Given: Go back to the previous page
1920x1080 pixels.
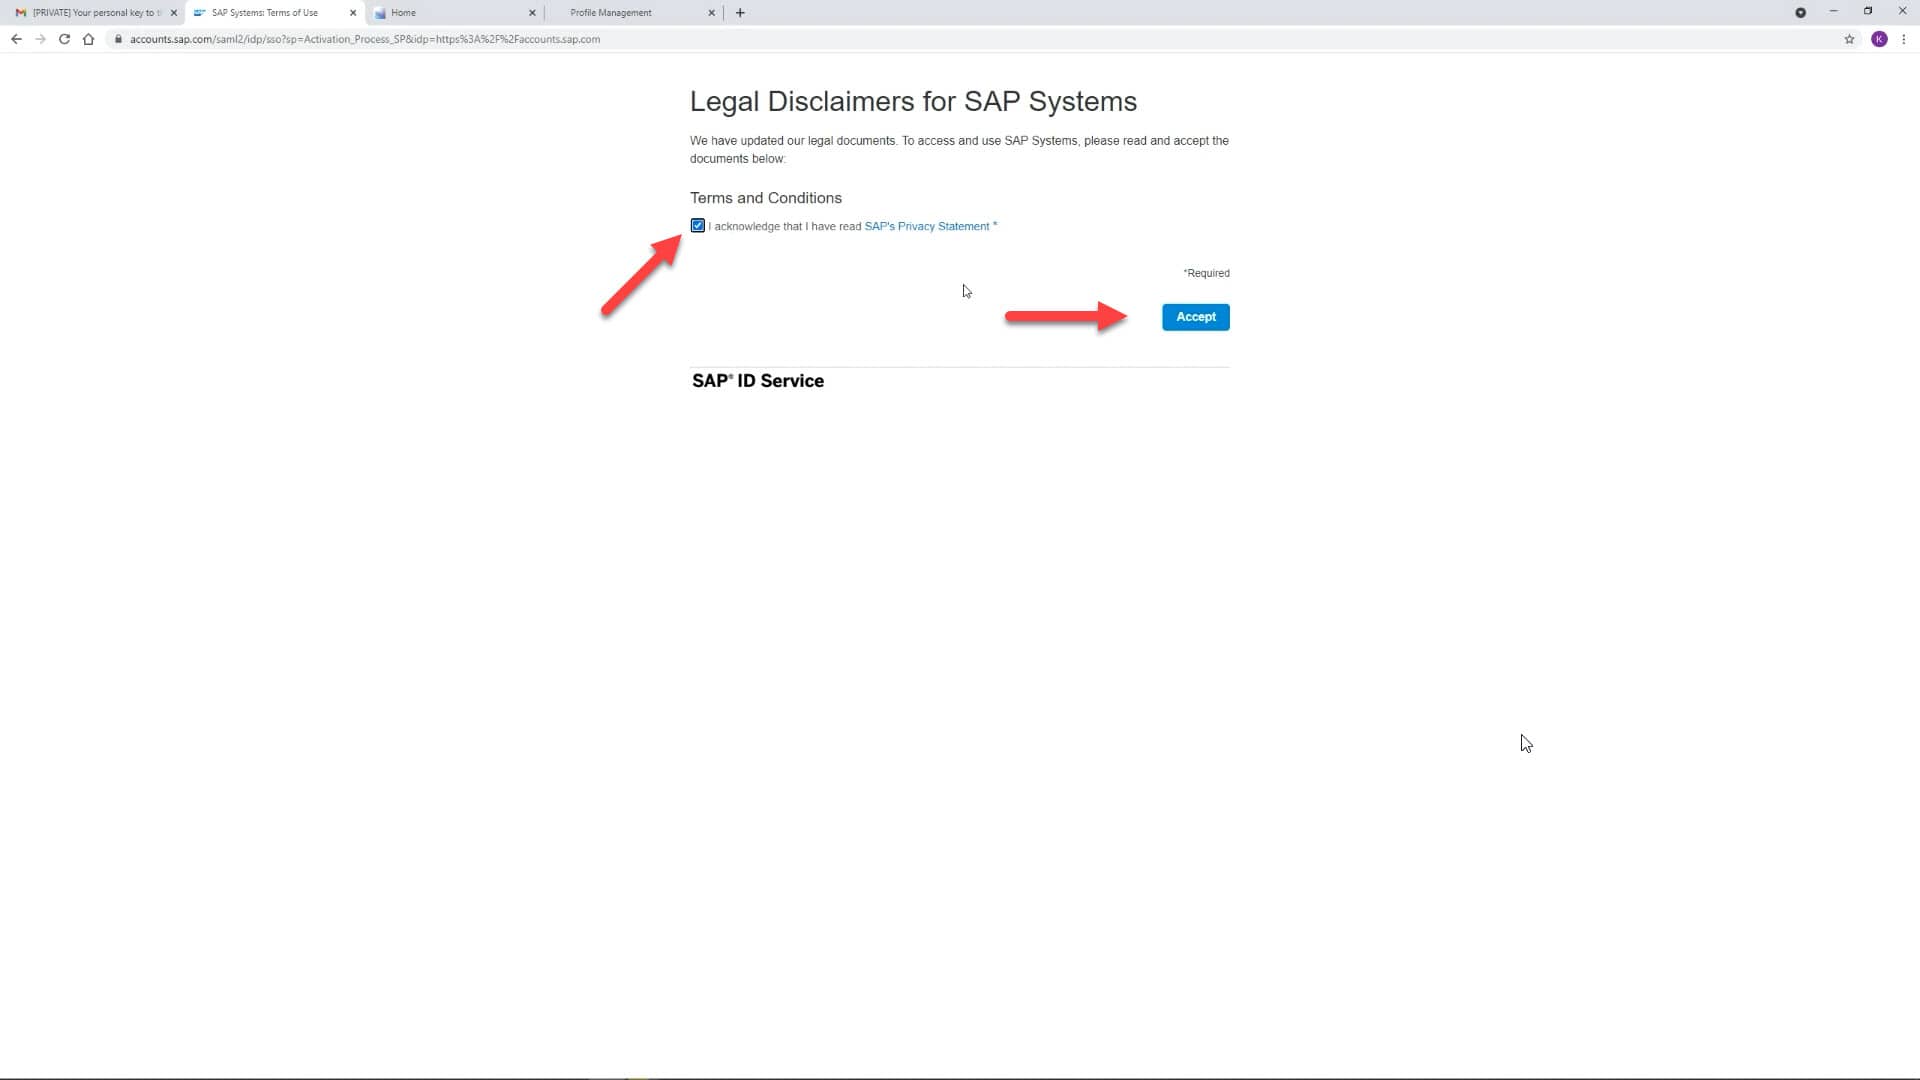Looking at the screenshot, I should [16, 39].
